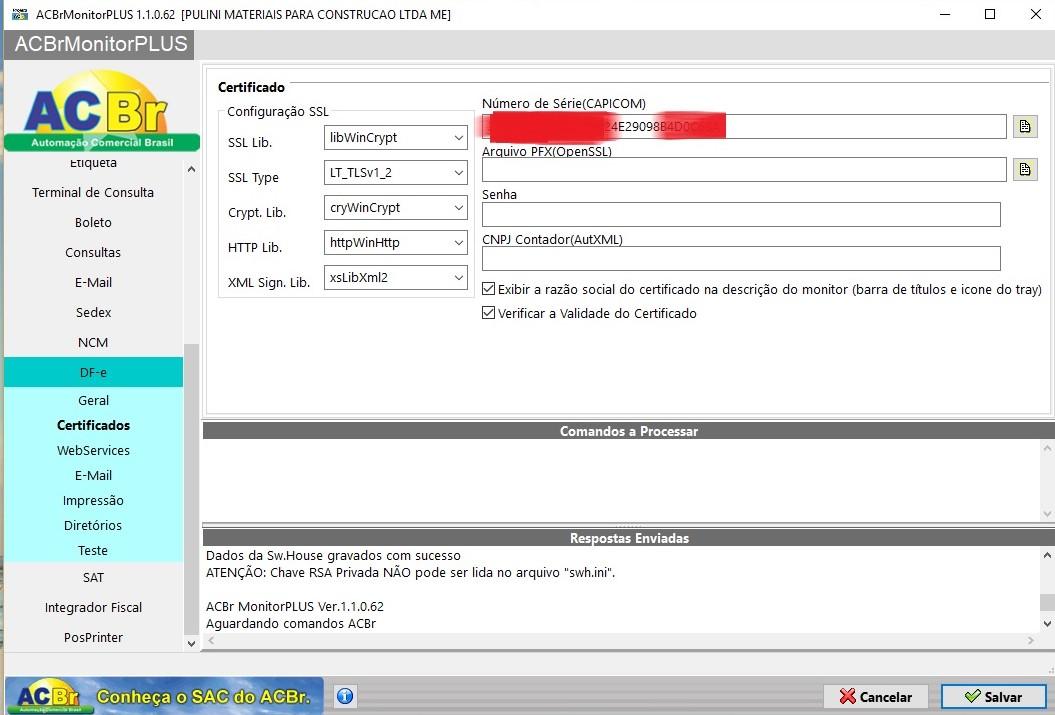Click the app icon in the title bar

[x=20, y=14]
